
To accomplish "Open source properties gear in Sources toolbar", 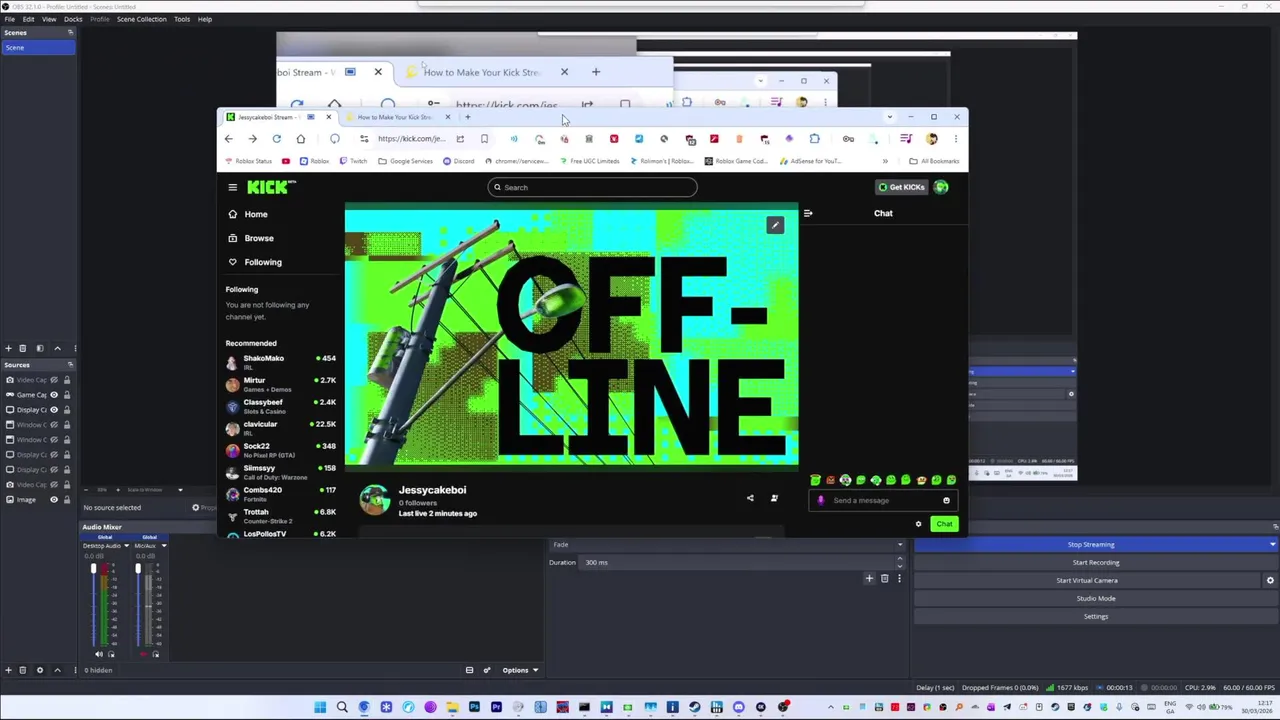I will [x=40, y=670].
